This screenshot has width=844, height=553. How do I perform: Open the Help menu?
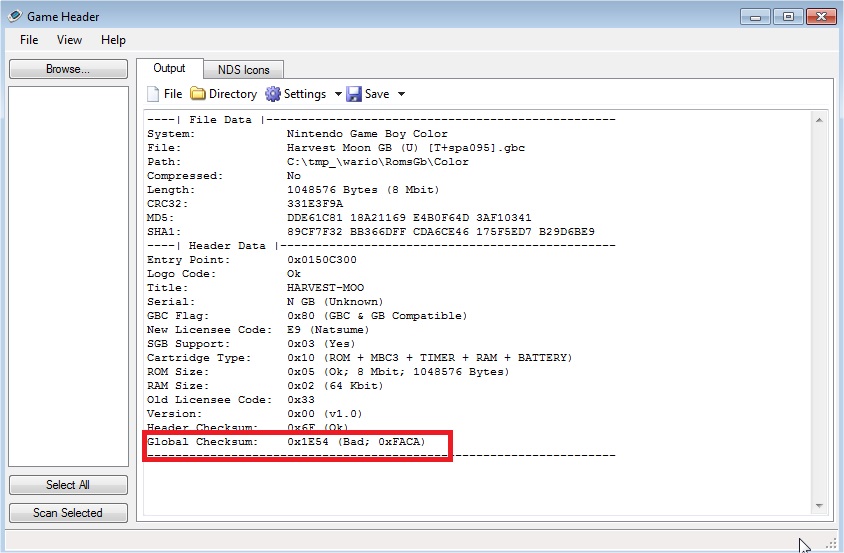pos(113,40)
